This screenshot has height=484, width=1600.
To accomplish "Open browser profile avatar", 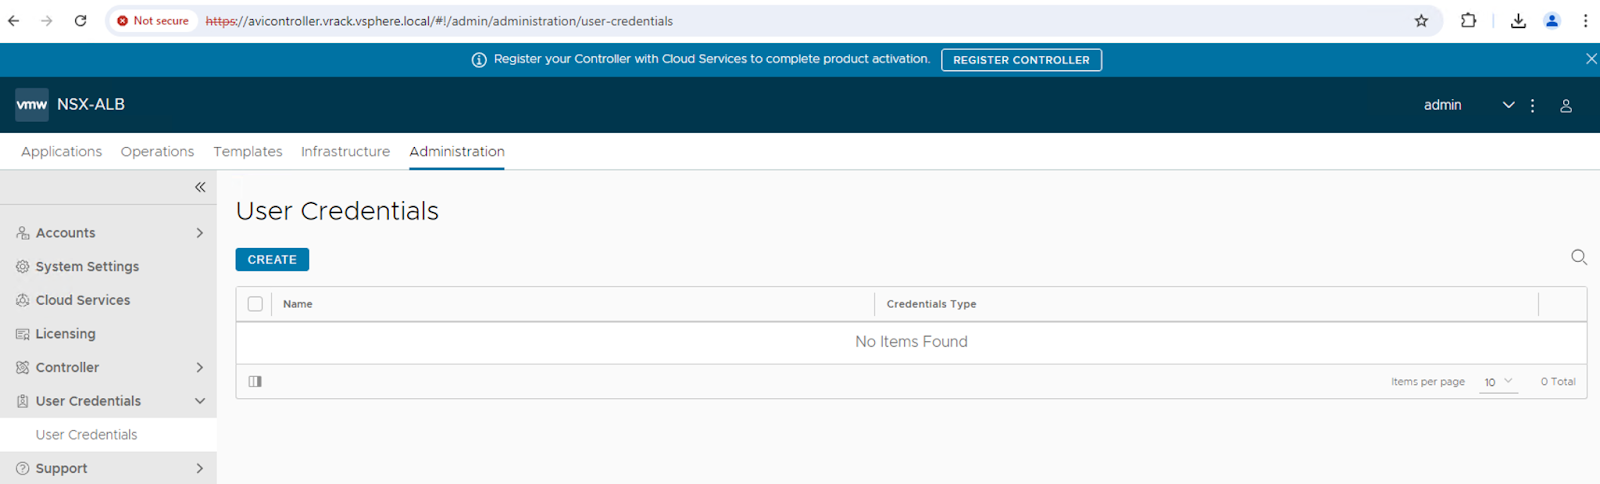I will [x=1552, y=21].
